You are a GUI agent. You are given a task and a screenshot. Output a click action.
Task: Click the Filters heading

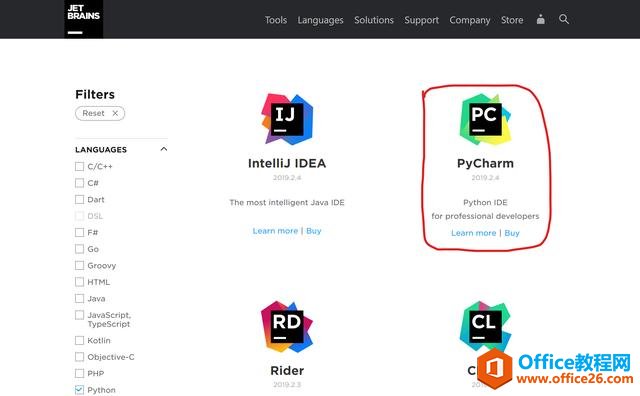[x=95, y=94]
